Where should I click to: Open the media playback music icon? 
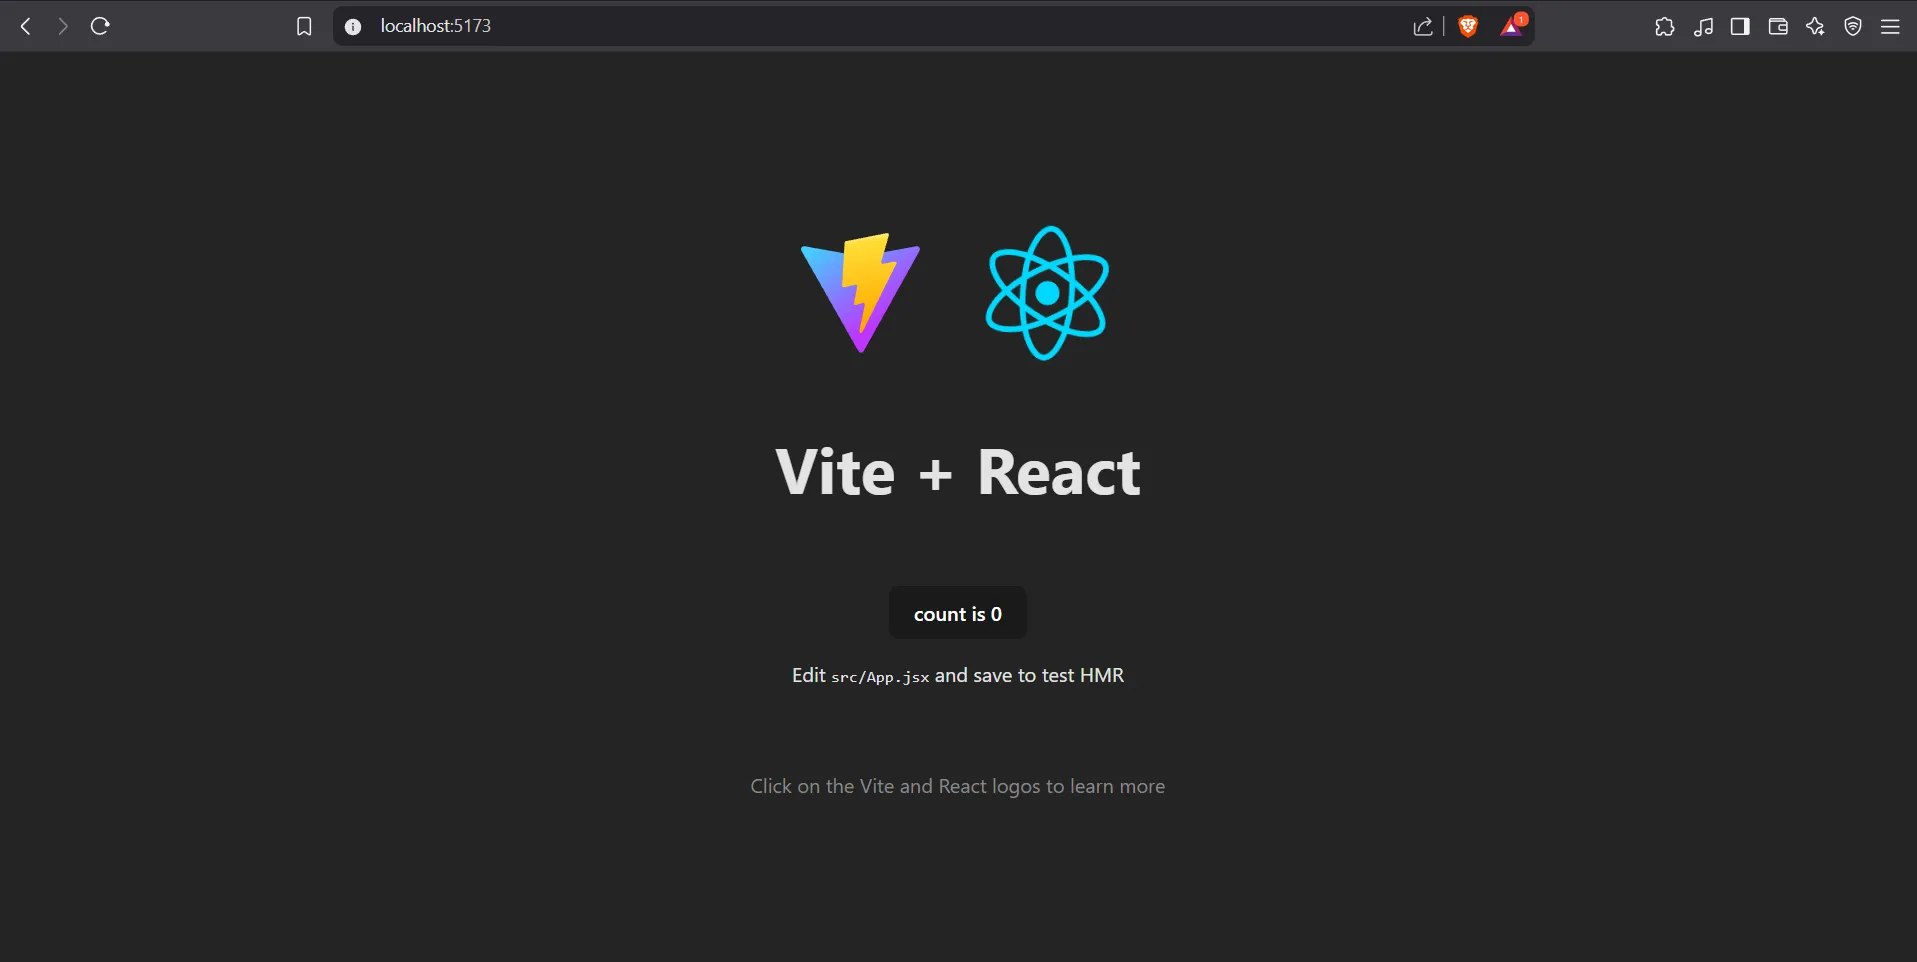pyautogui.click(x=1704, y=26)
